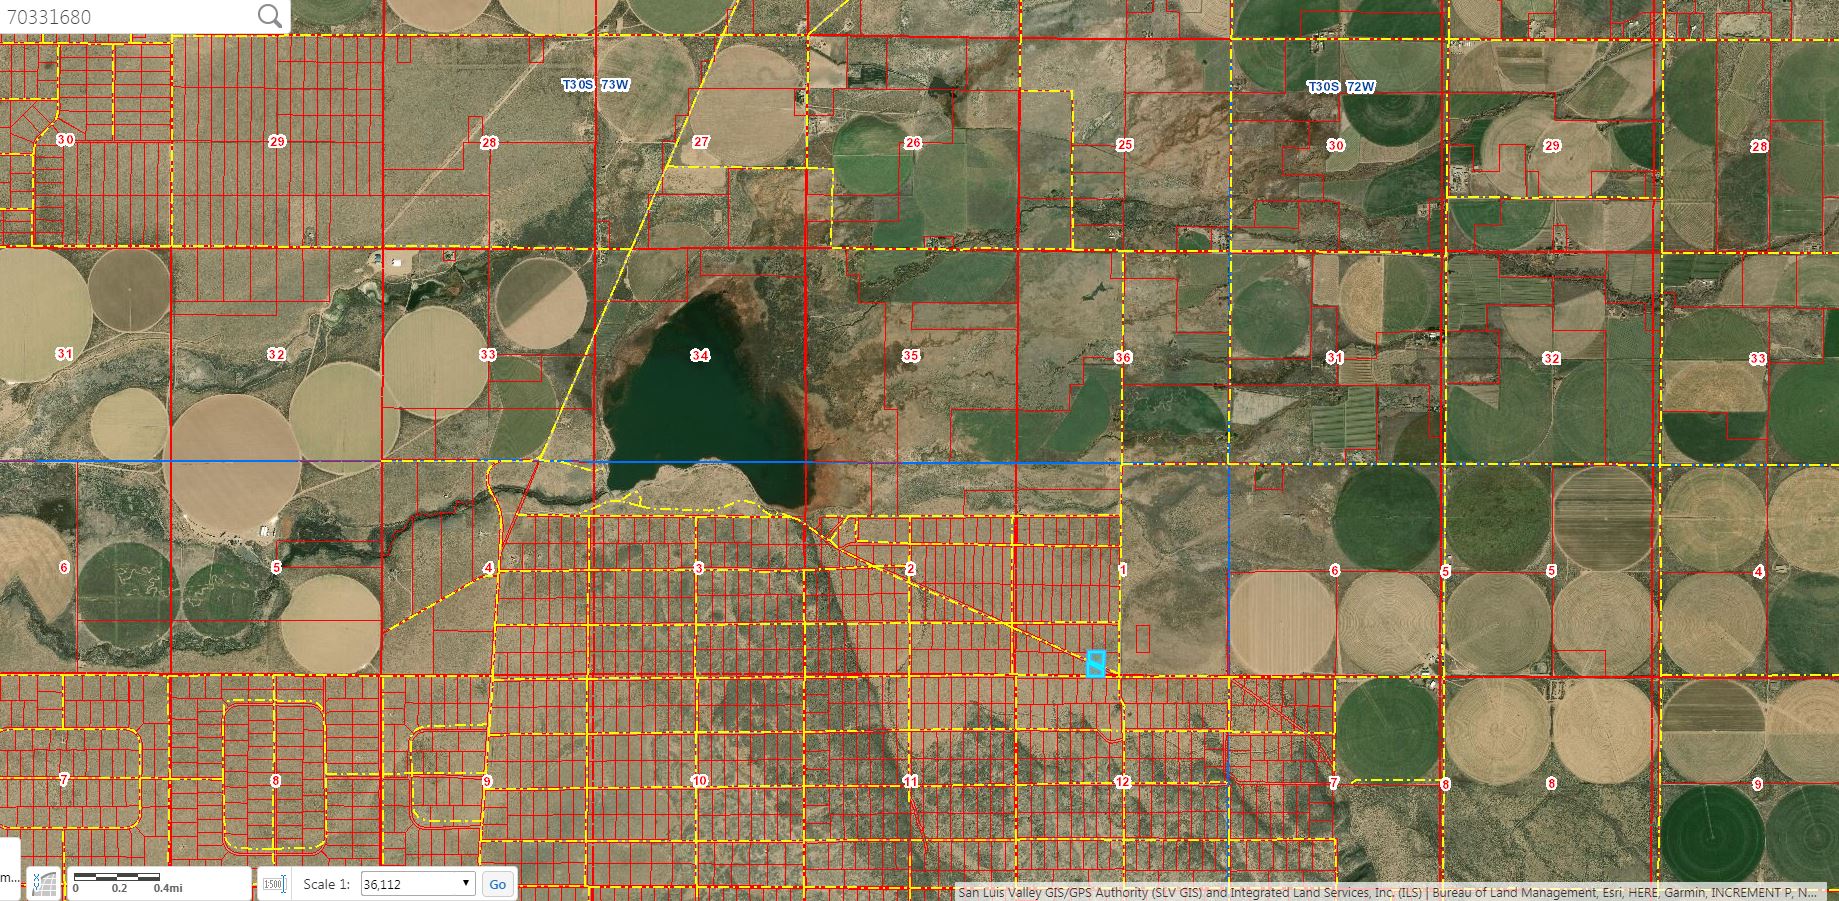1839x901 pixels.
Task: Click the section 11 number marker
Action: 910,781
